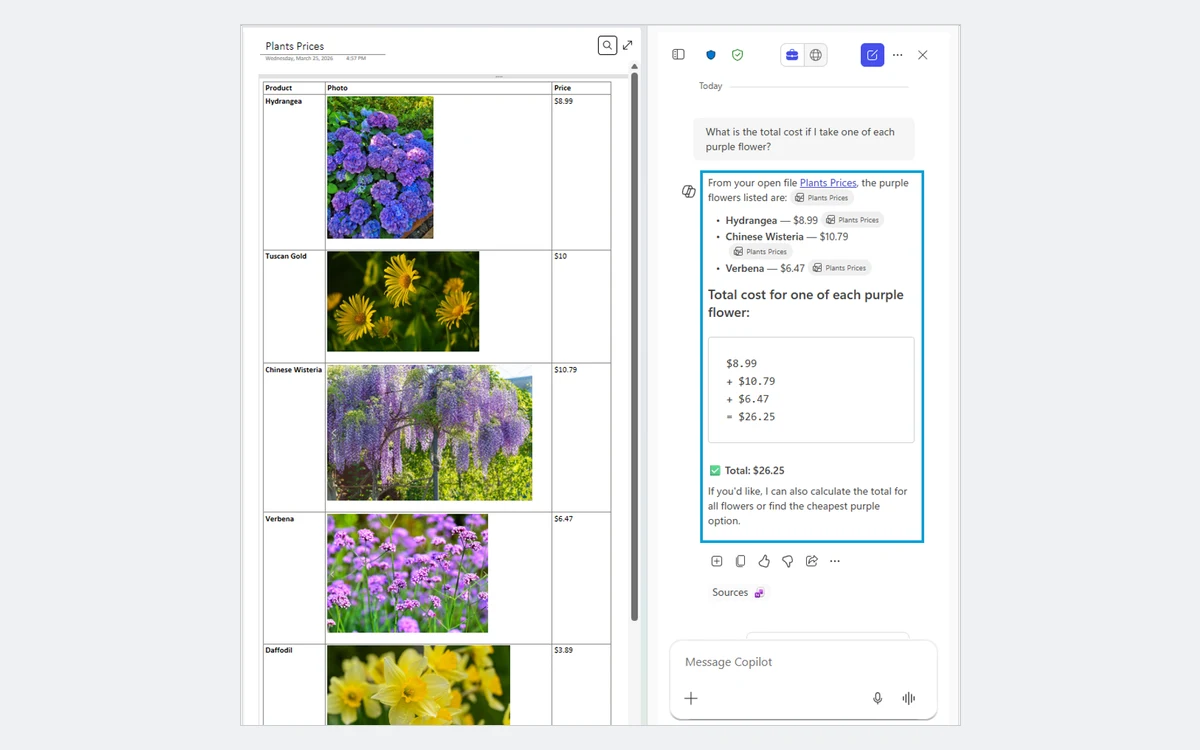This screenshot has width=1200, height=750.
Task: Start dictation with the microphone icon
Action: 878,698
